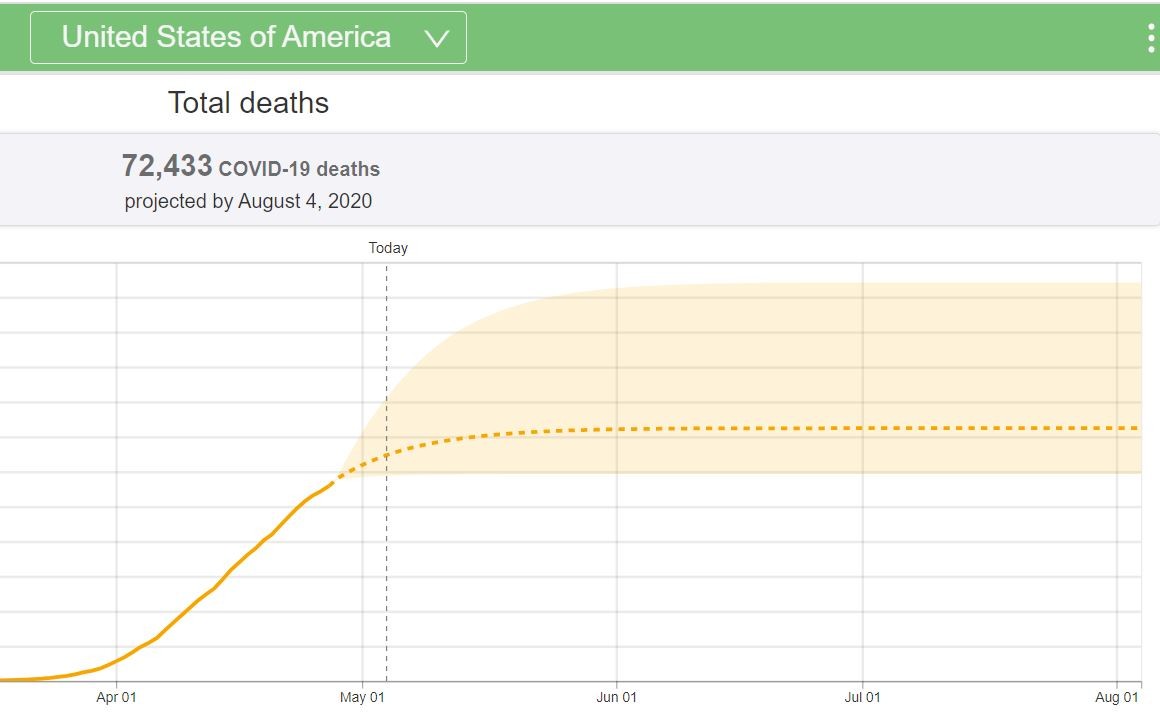Image resolution: width=1160 pixels, height=715 pixels.
Task: Select the 'Jul 01' axis label
Action: 863,697
